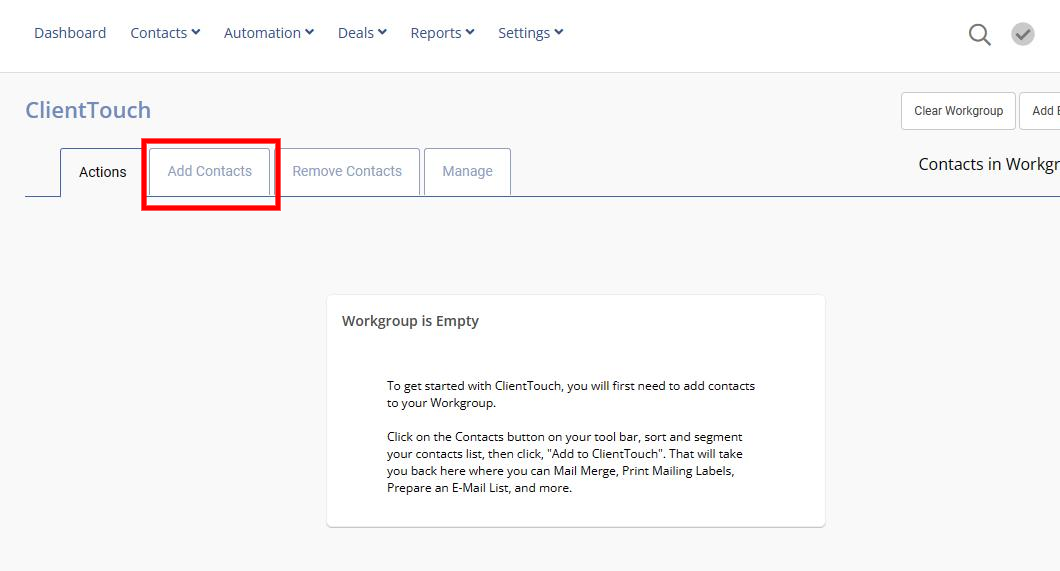Image resolution: width=1060 pixels, height=571 pixels.
Task: Expand the Contacts dropdown menu
Action: click(x=165, y=32)
